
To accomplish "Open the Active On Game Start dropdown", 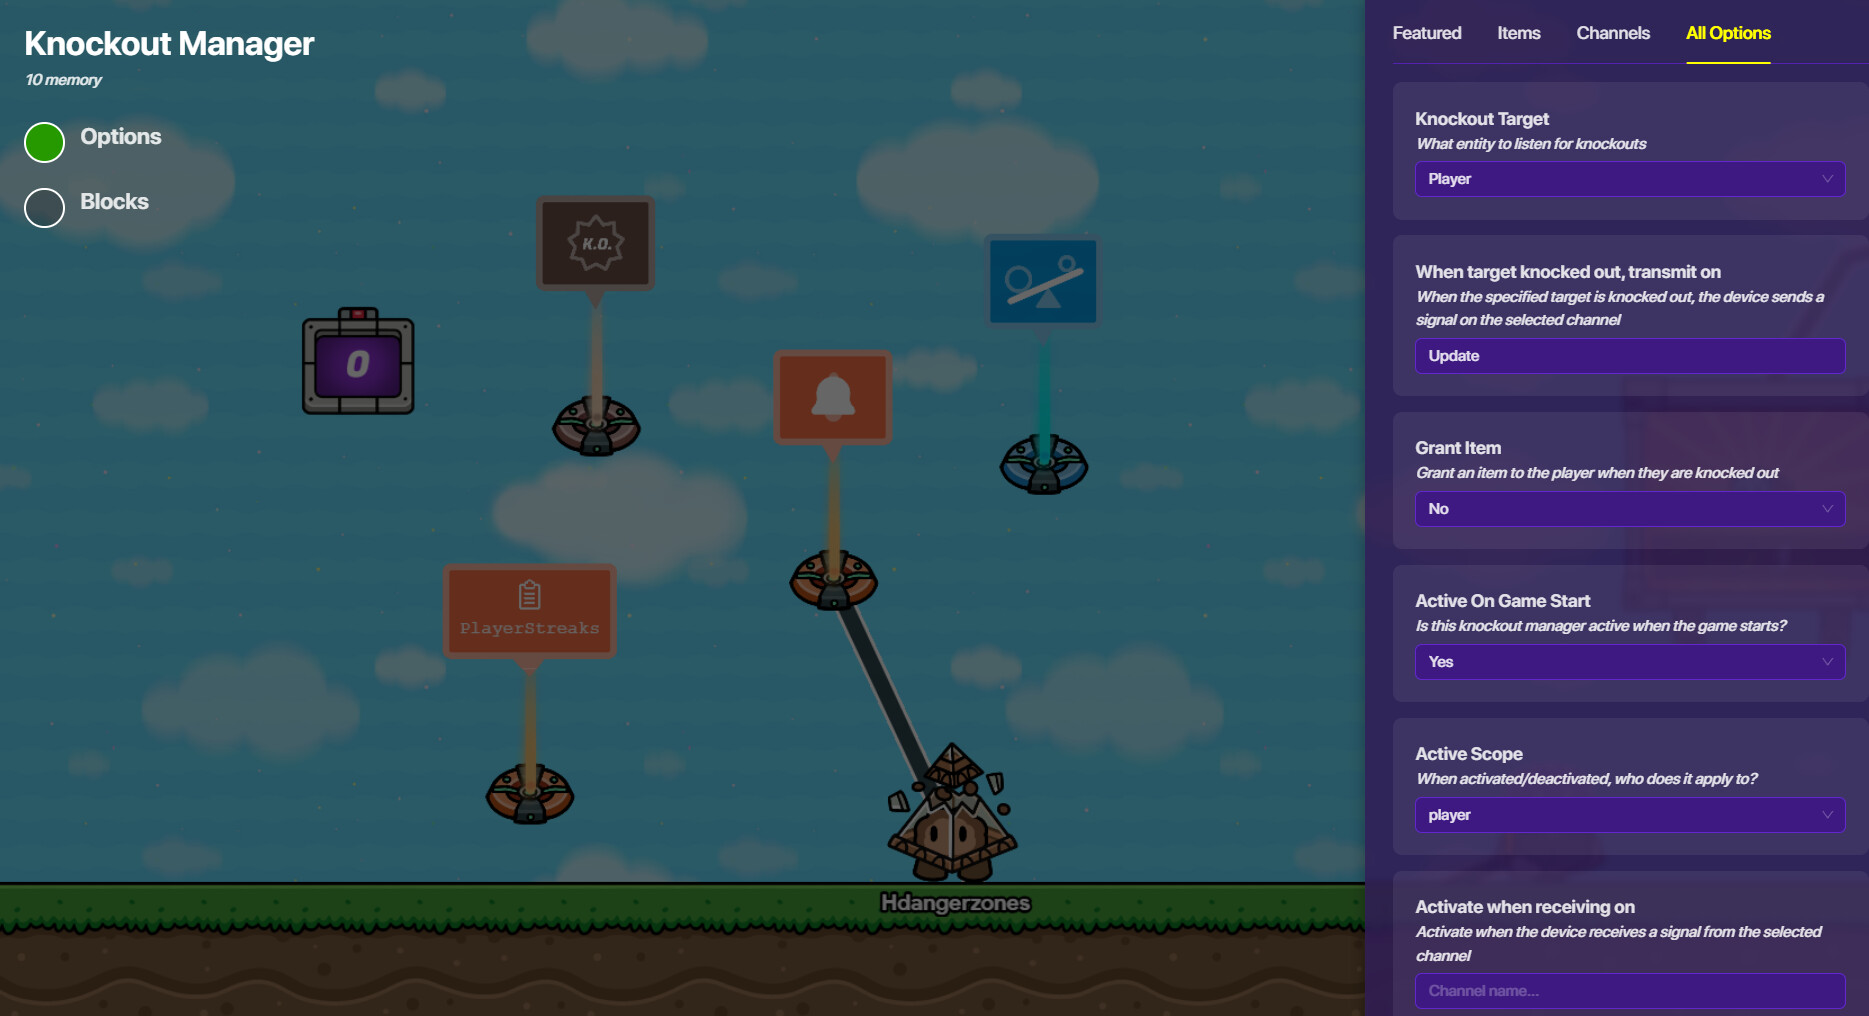I will point(1629,662).
